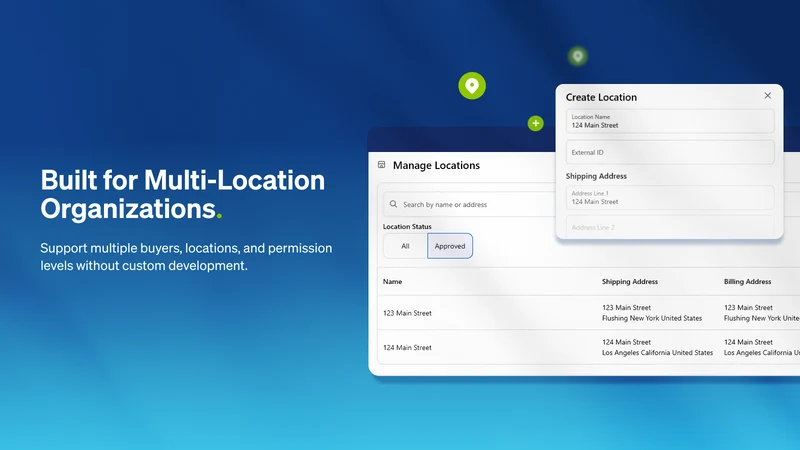This screenshot has height=450, width=800.
Task: Click the Shipping Address section label in dialog
Action: pyautogui.click(x=596, y=176)
